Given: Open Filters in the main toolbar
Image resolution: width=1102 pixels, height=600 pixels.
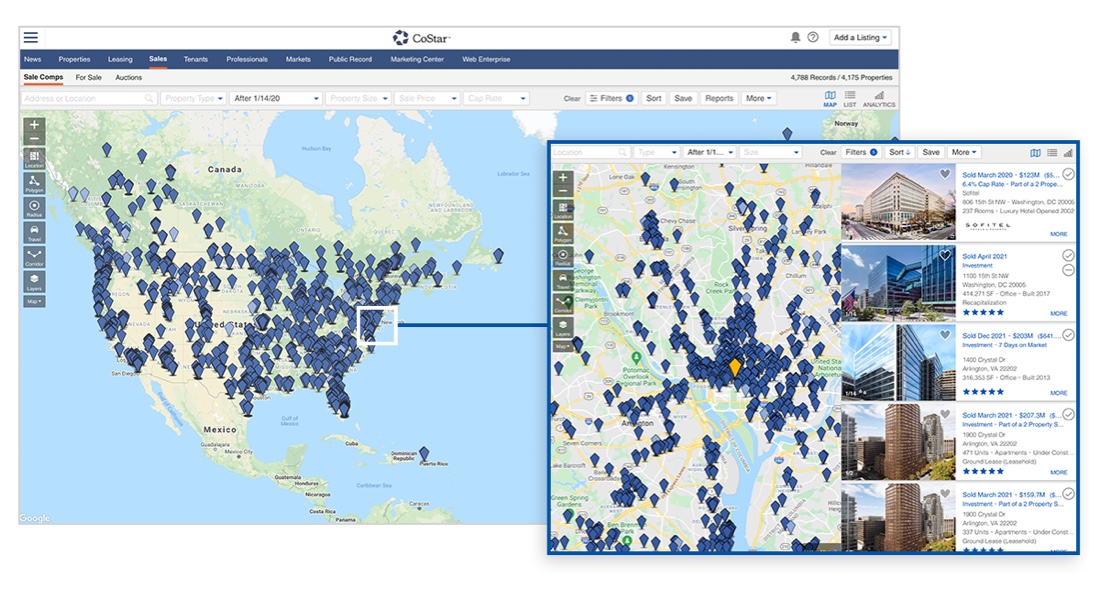Looking at the screenshot, I should click(611, 99).
